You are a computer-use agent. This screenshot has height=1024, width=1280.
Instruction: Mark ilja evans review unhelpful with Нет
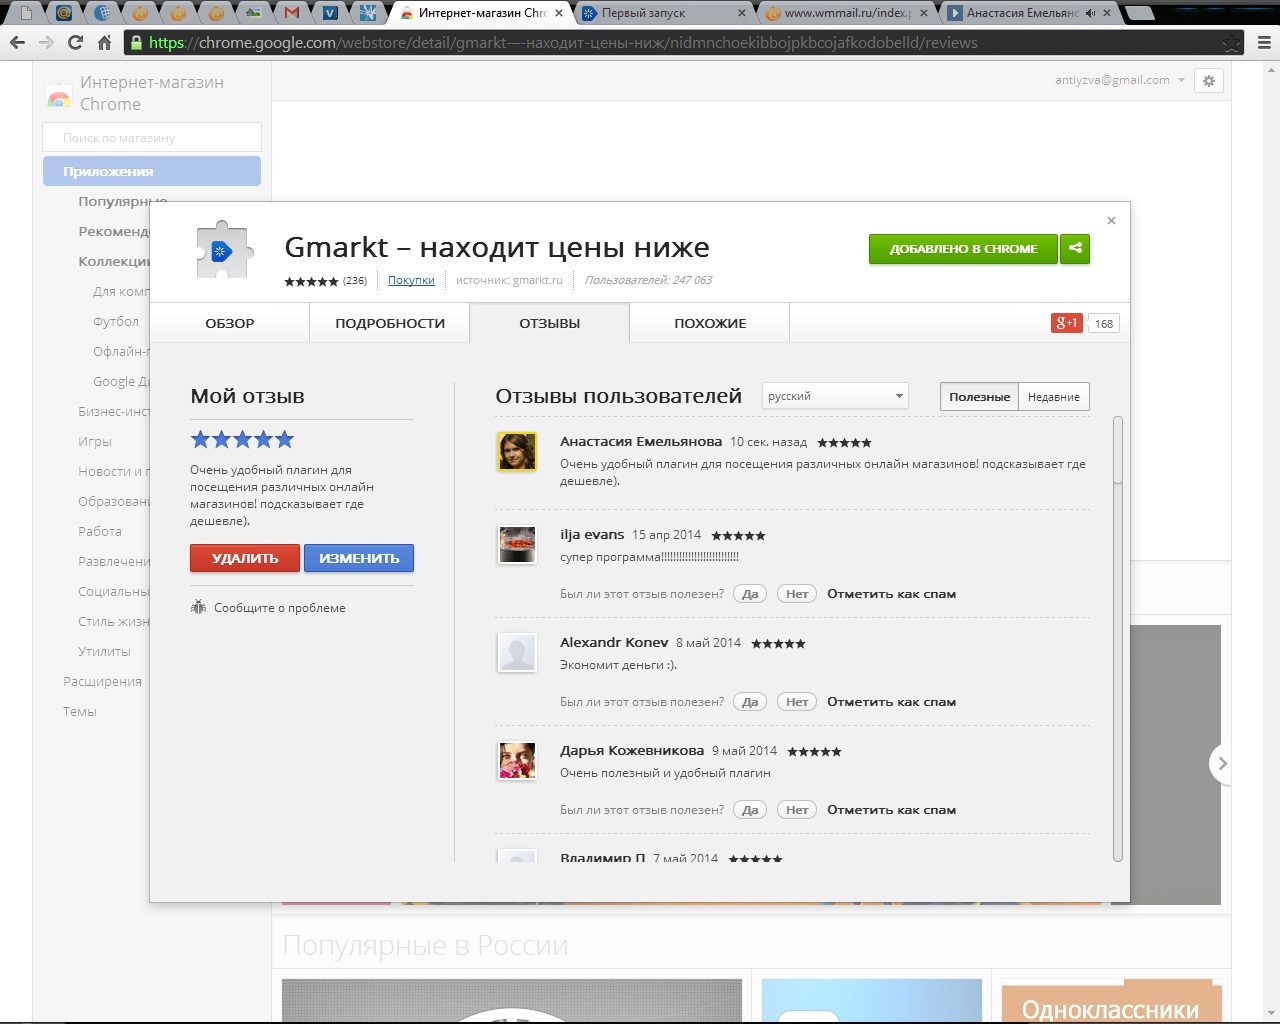click(797, 594)
